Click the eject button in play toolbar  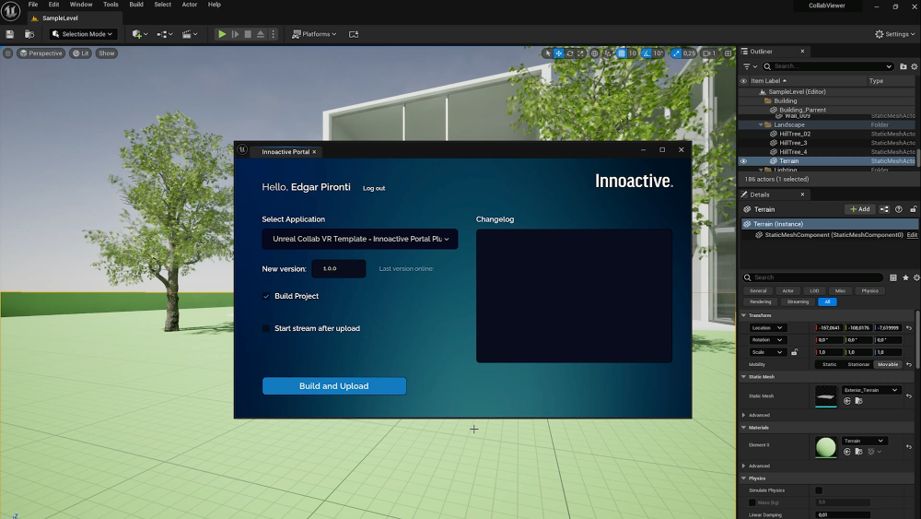(x=260, y=34)
